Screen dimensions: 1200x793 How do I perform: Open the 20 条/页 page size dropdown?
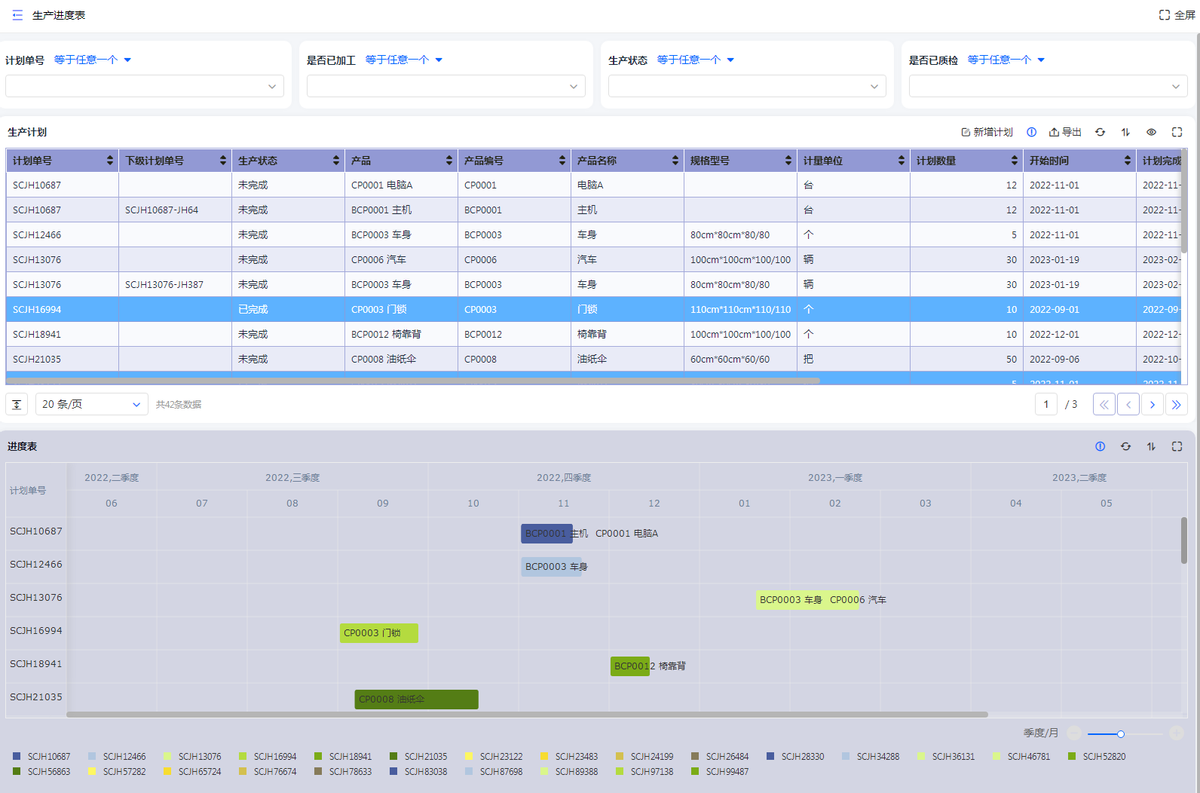(92, 404)
